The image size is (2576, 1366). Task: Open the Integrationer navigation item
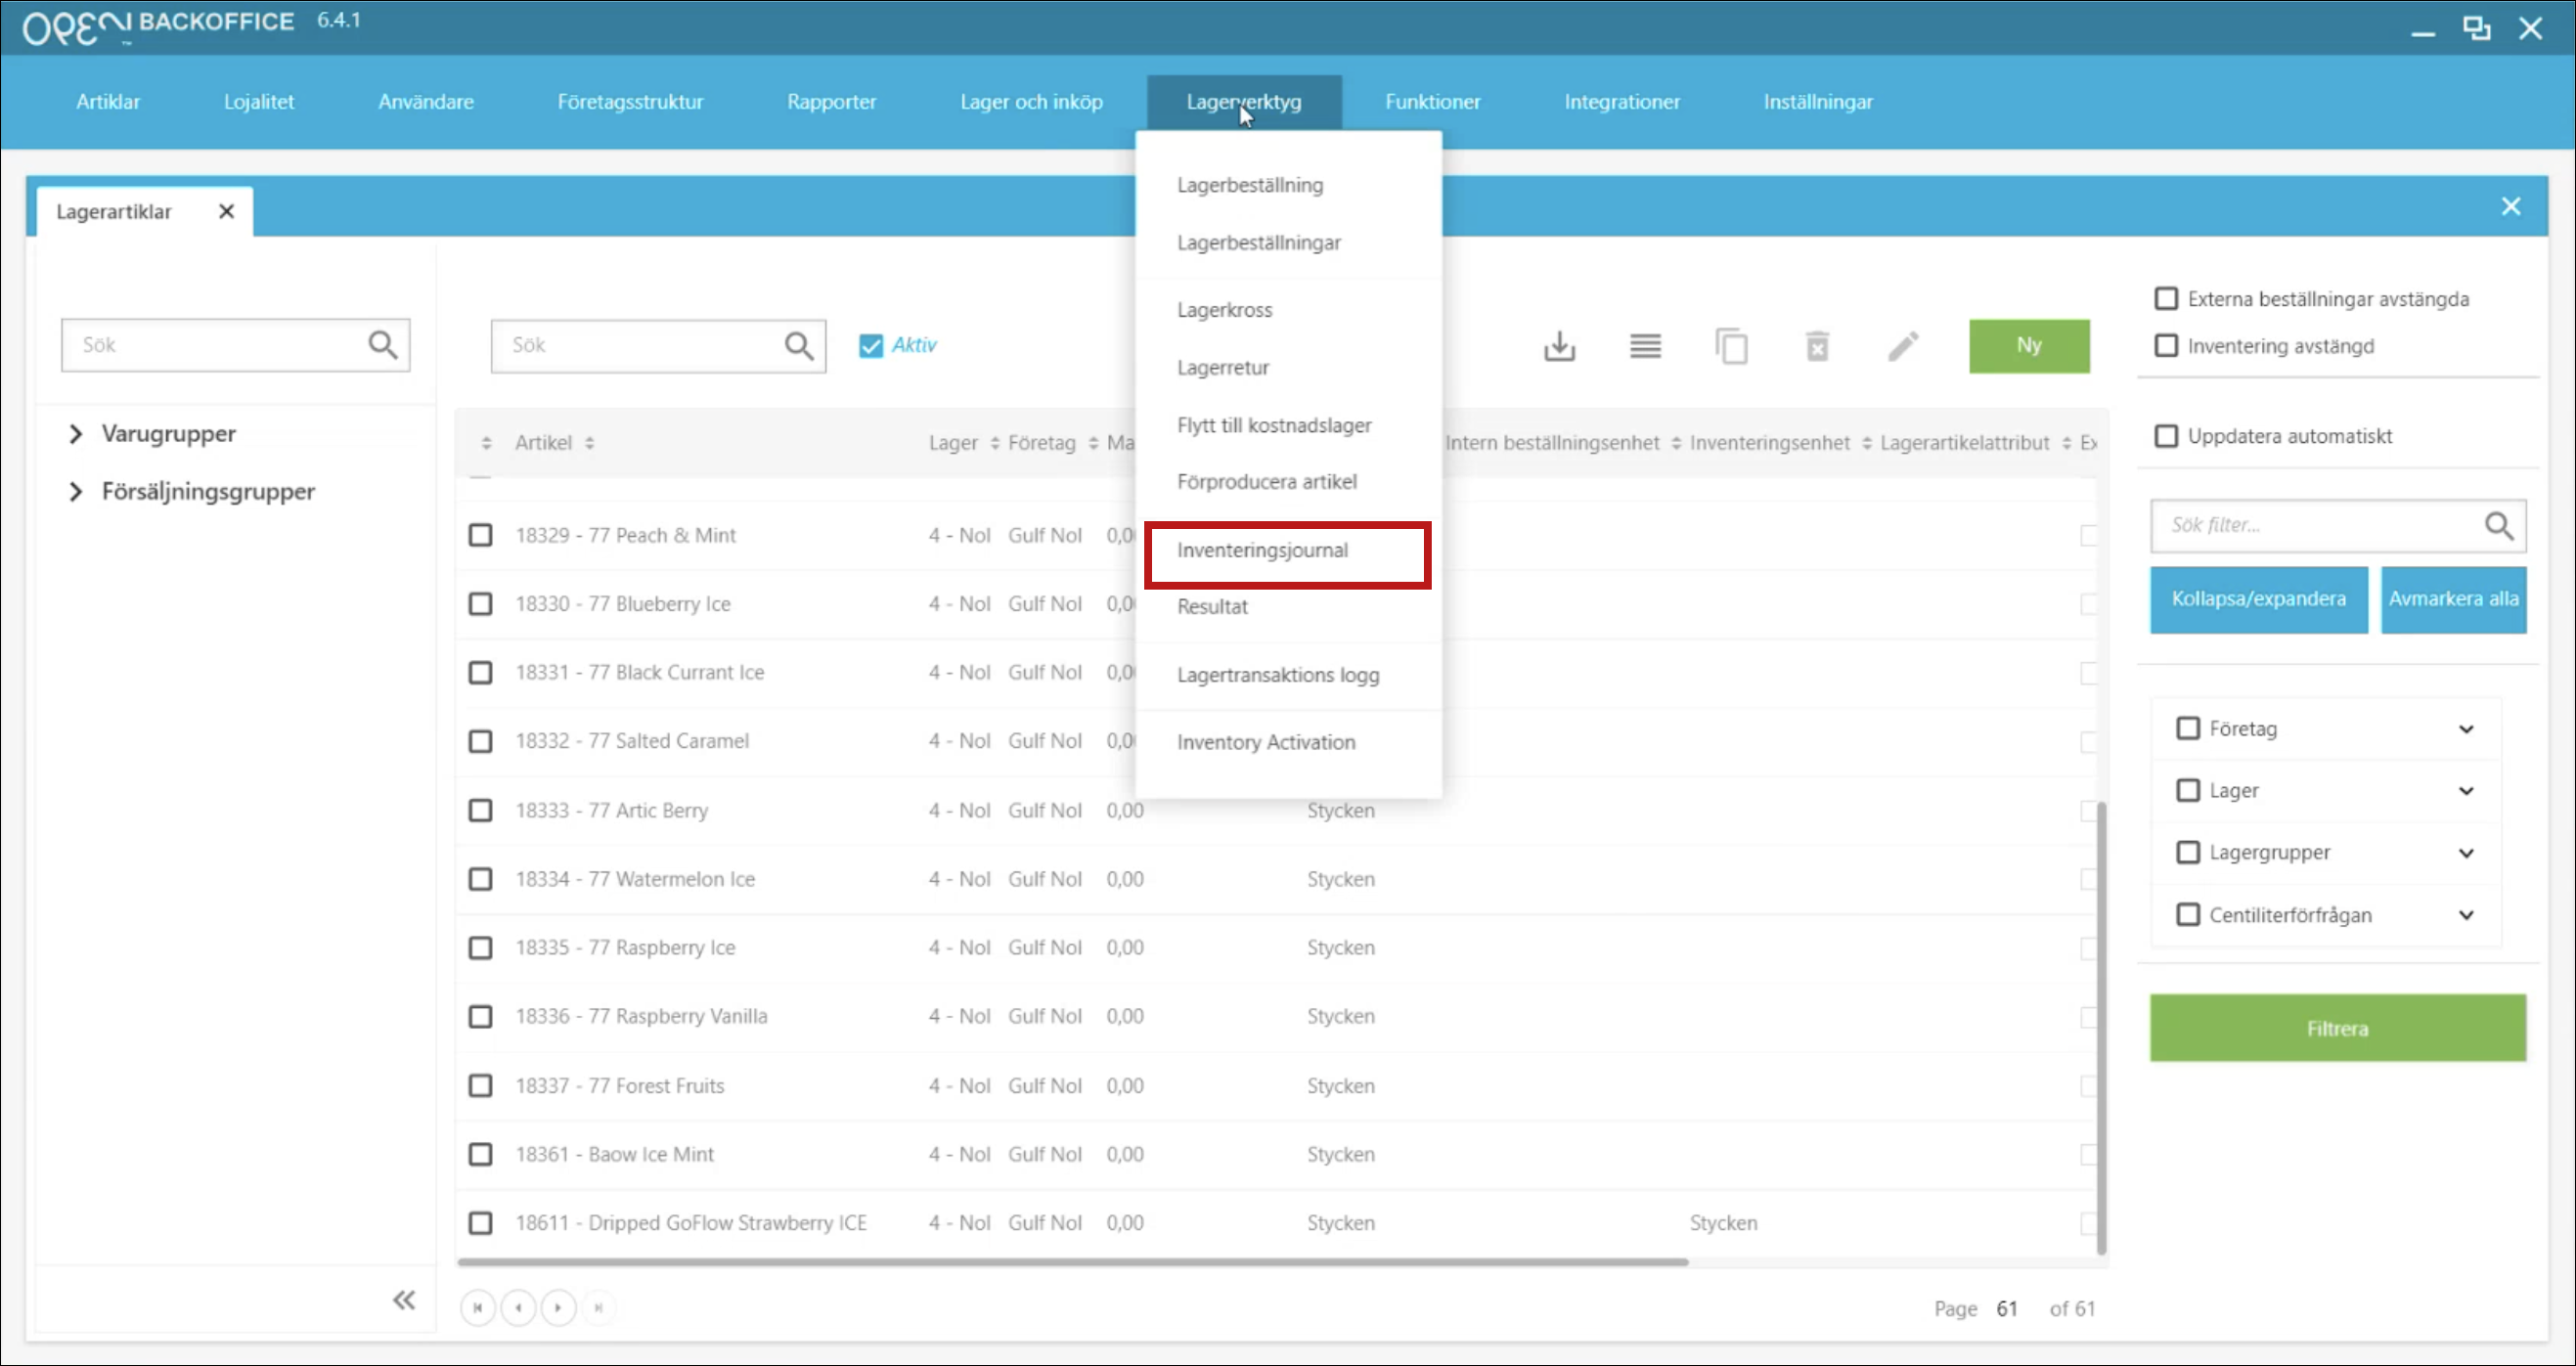[x=1621, y=101]
